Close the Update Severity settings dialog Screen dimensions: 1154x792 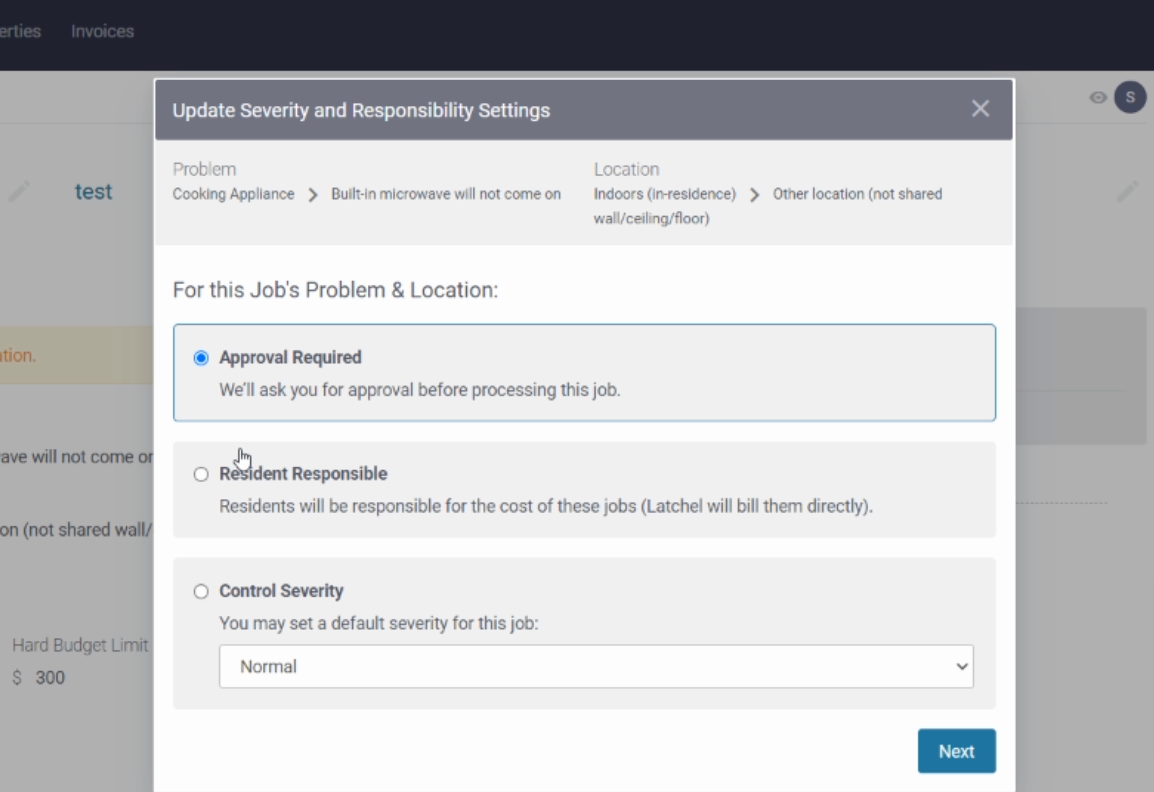coord(980,109)
